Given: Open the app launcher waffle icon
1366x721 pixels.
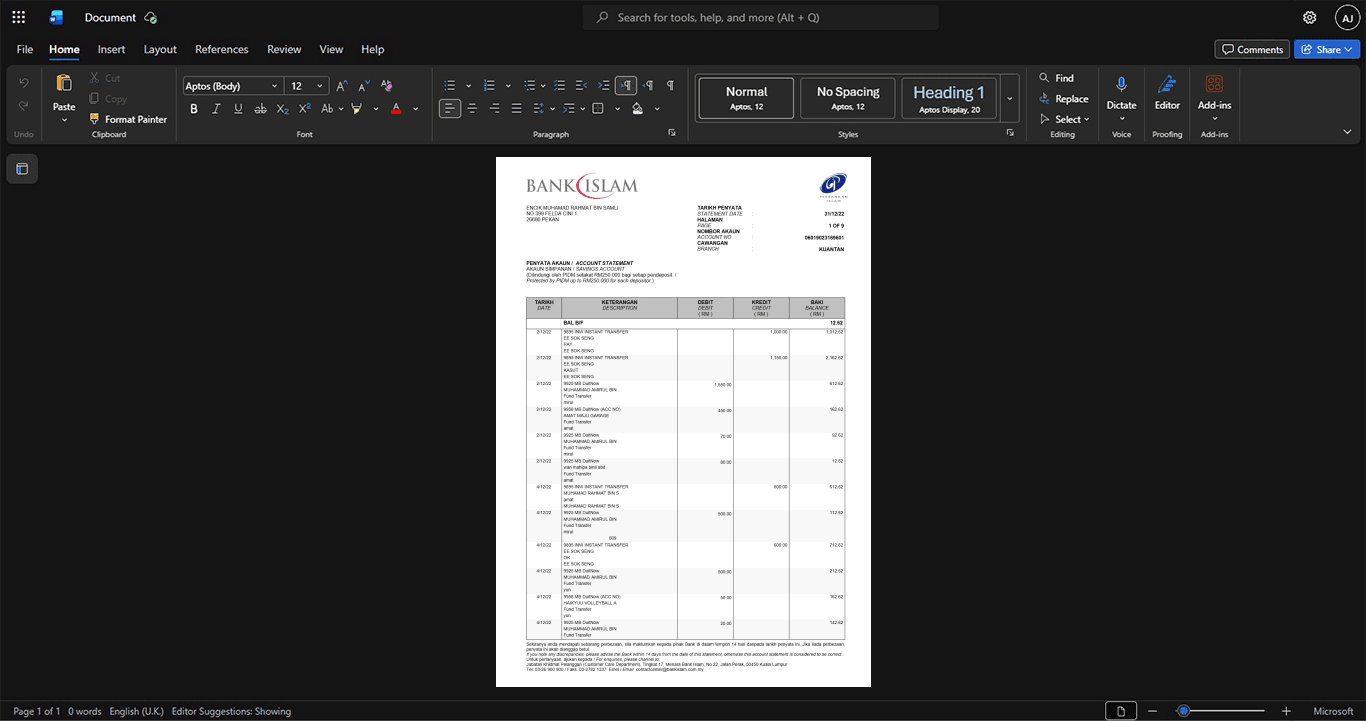Looking at the screenshot, I should pos(18,17).
